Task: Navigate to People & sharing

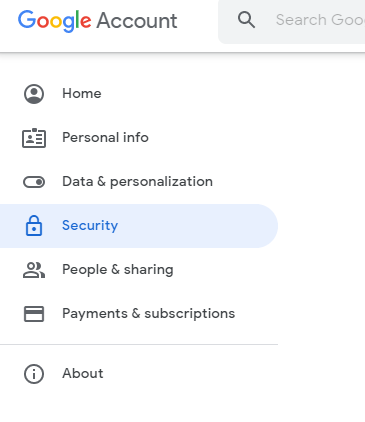Action: click(118, 269)
